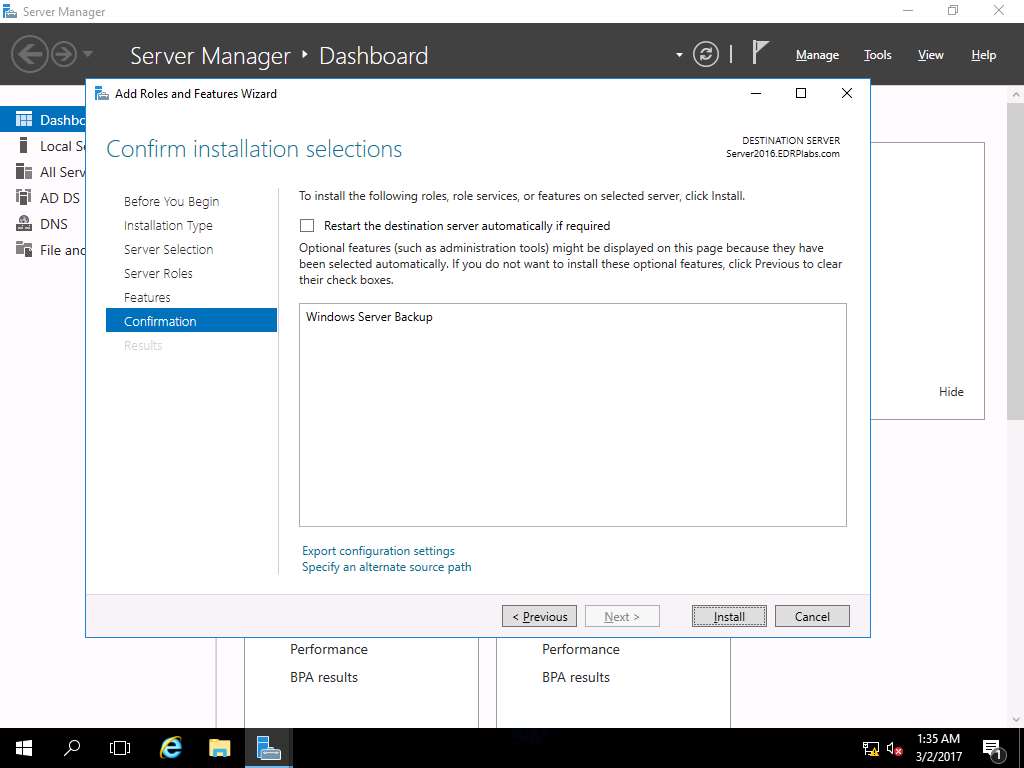Refresh the Server Manager dashboard
1024x768 pixels.
click(705, 54)
